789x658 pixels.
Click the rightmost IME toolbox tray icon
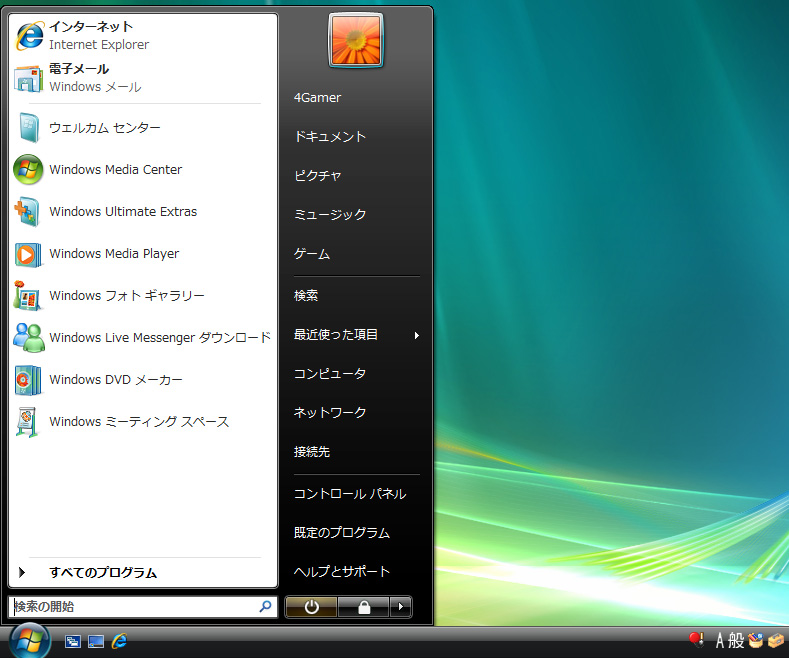tap(776, 640)
